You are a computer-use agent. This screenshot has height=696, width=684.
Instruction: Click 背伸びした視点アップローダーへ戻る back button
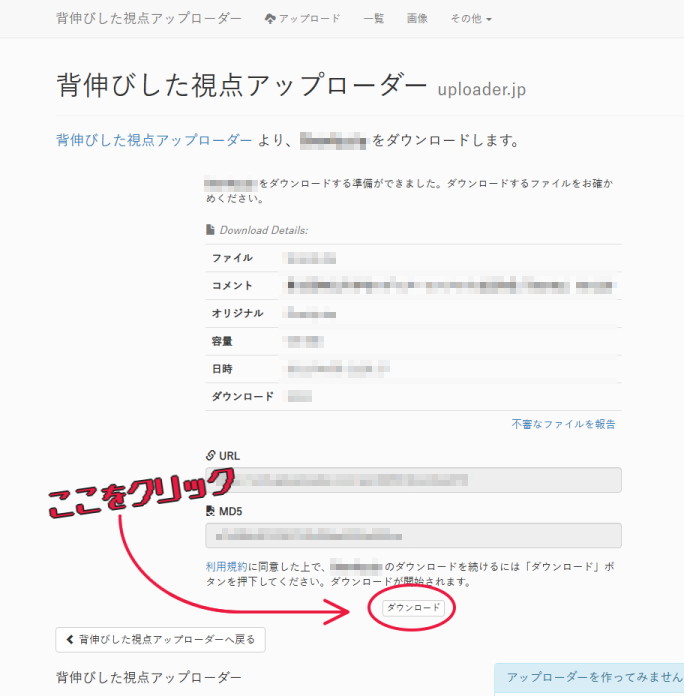(x=160, y=640)
